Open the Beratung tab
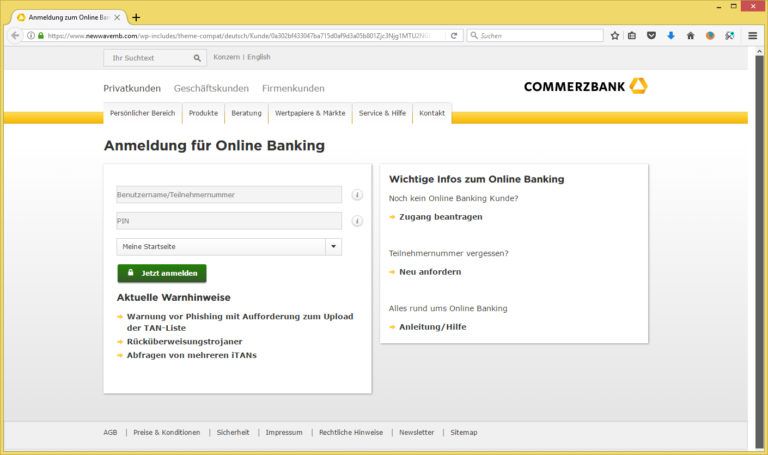 click(x=246, y=113)
